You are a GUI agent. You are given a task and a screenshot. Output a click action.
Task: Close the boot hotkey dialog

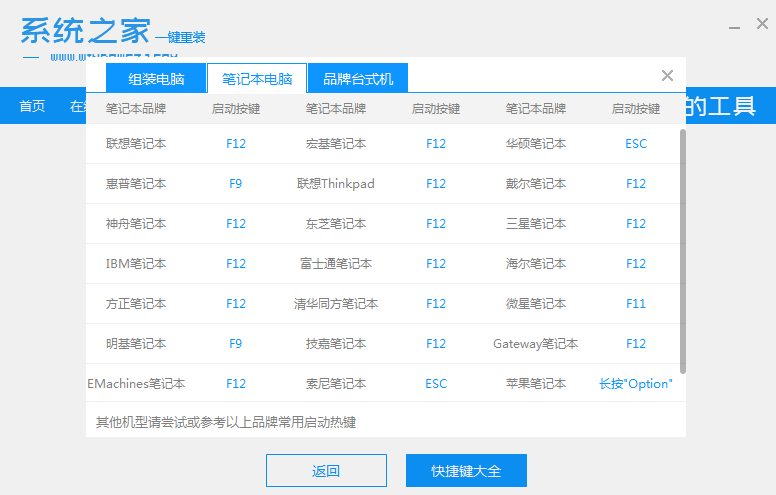[x=668, y=76]
